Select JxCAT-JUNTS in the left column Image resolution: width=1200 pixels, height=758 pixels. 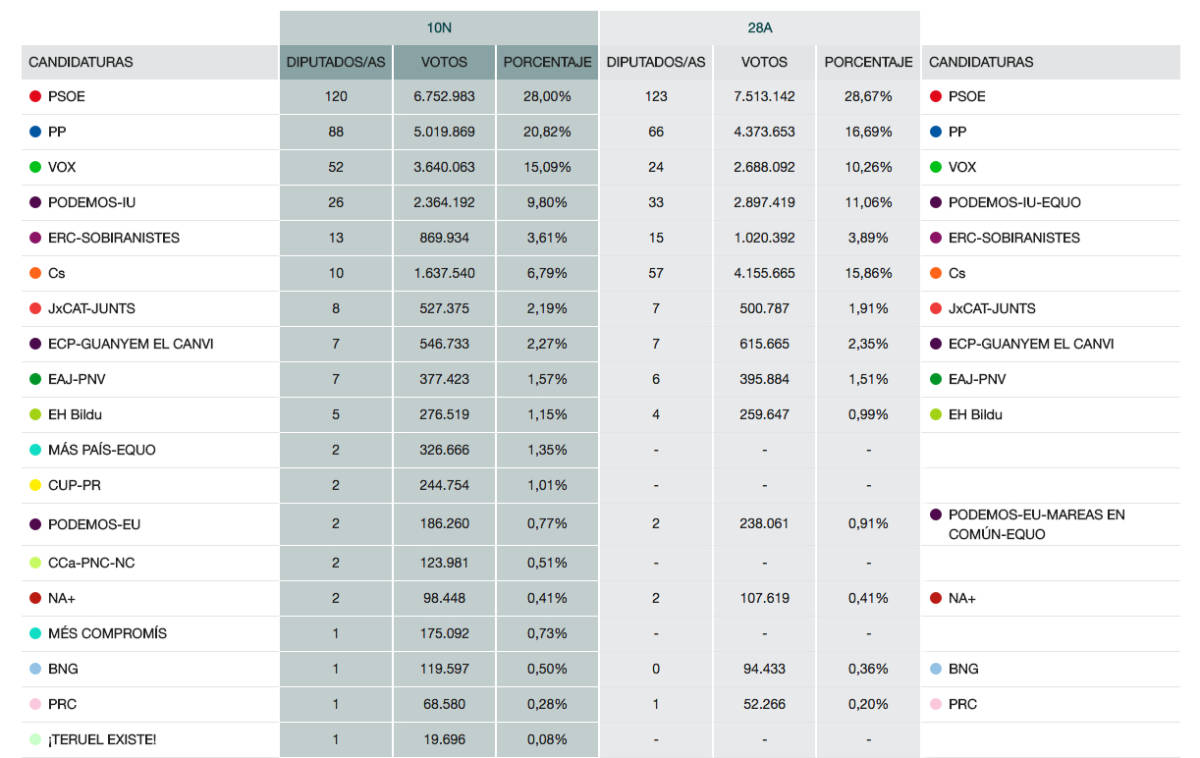[92, 308]
